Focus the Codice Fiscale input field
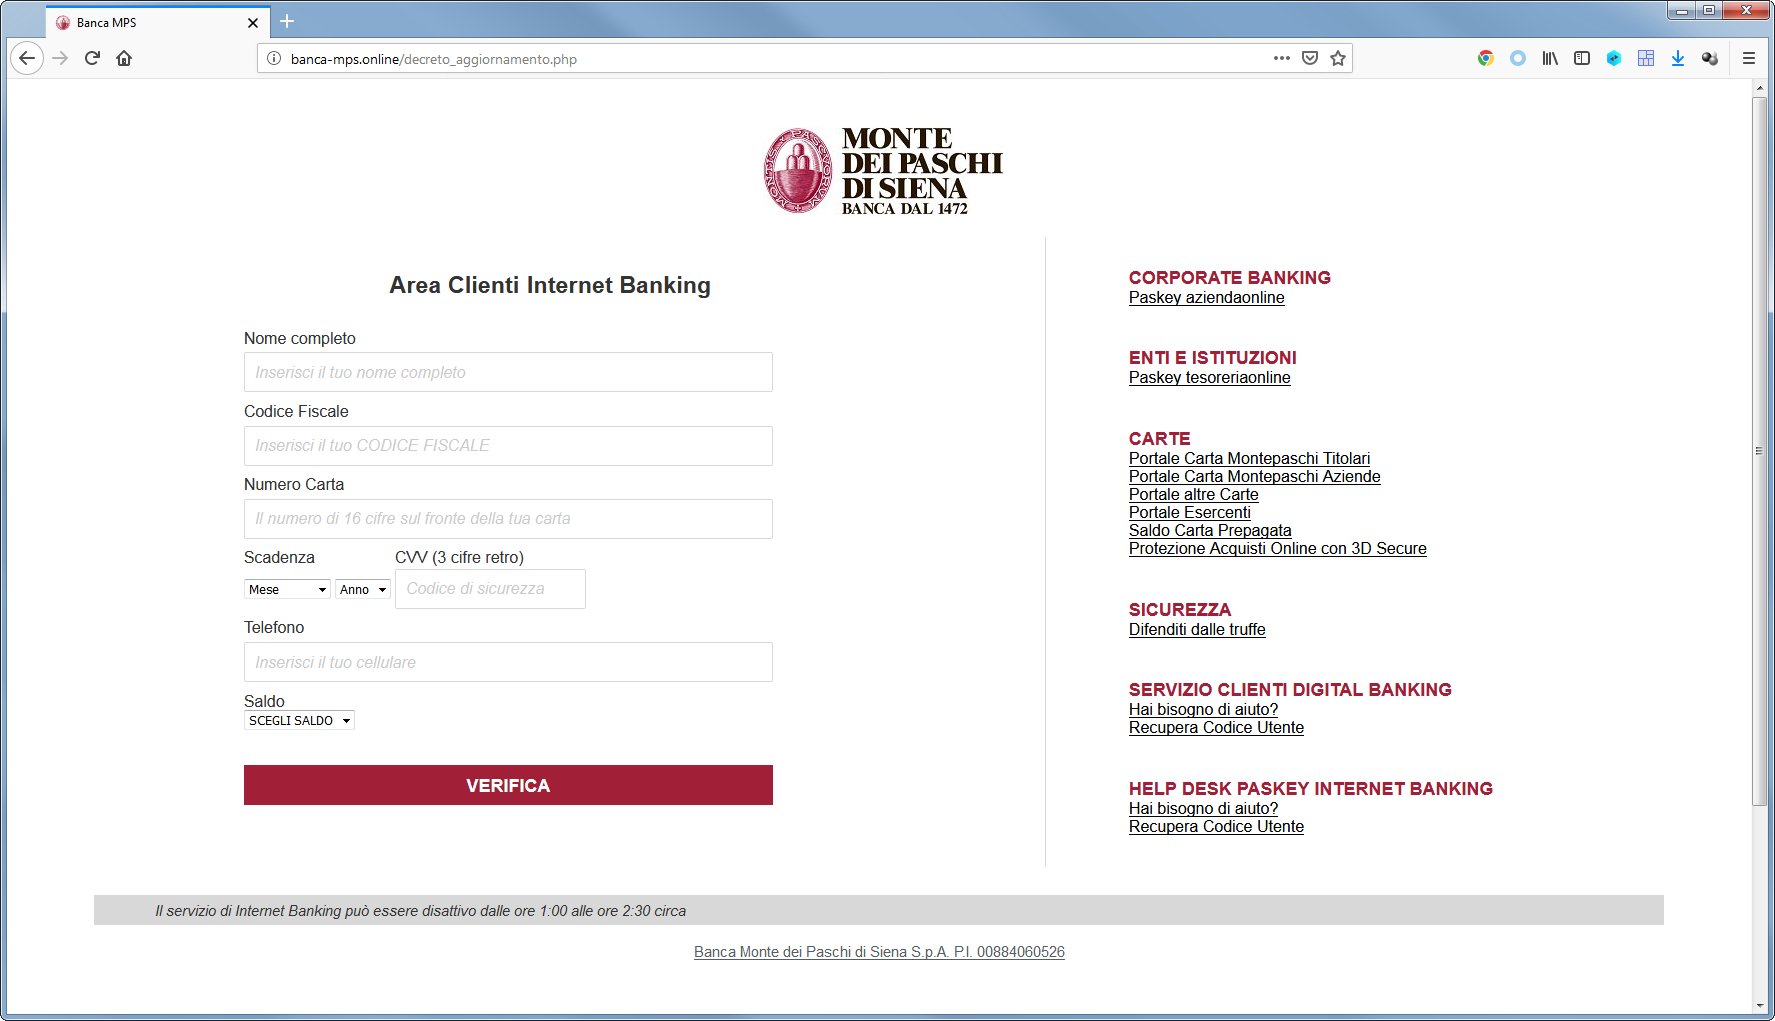Screen dimensions: 1775x1021 pyautogui.click(x=508, y=445)
